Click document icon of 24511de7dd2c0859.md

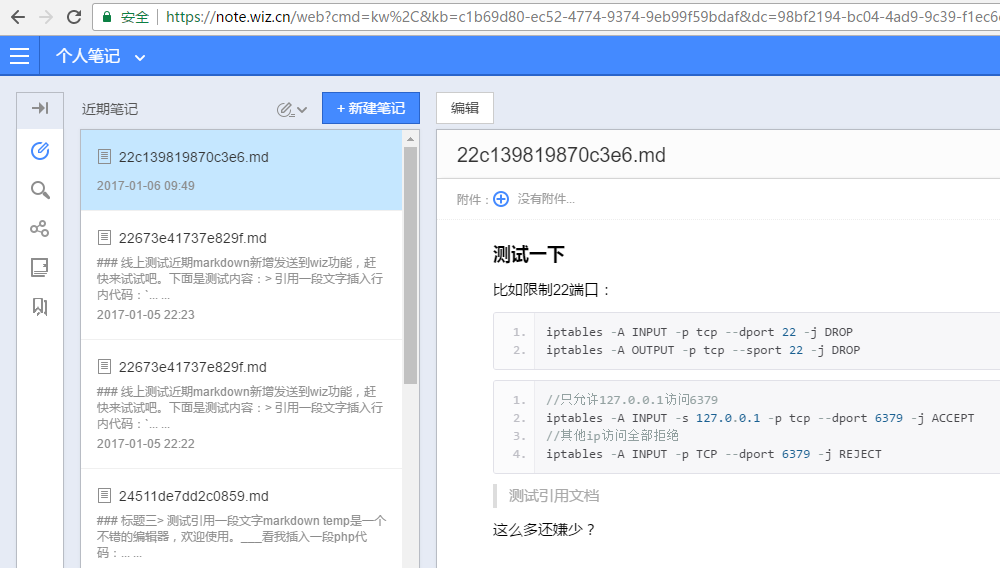point(104,495)
